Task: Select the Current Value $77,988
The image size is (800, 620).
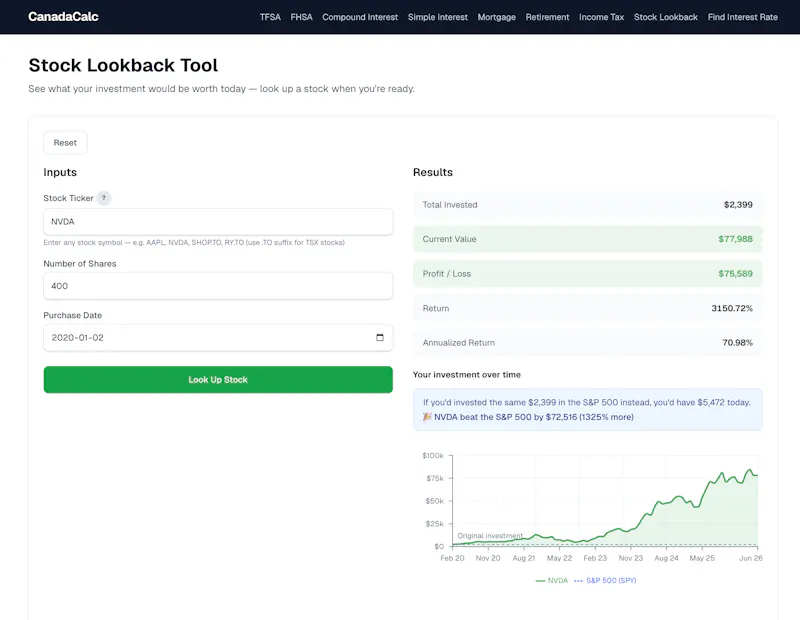Action: [735, 239]
